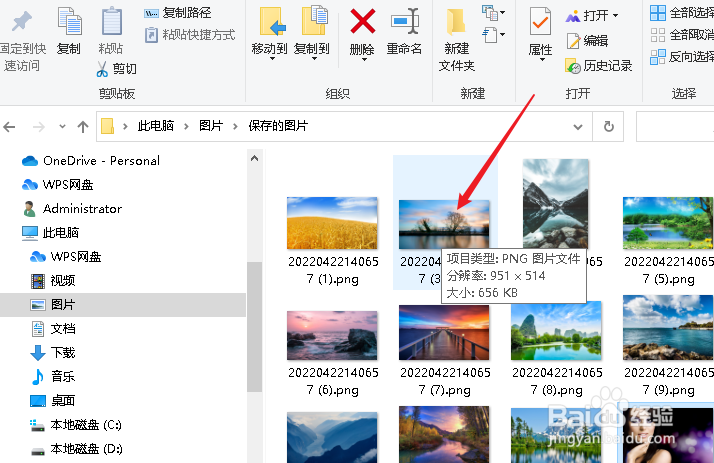The height and width of the screenshot is (463, 714).
Task: Select OneDrive - Personal in the sidebar
Action: (91, 161)
